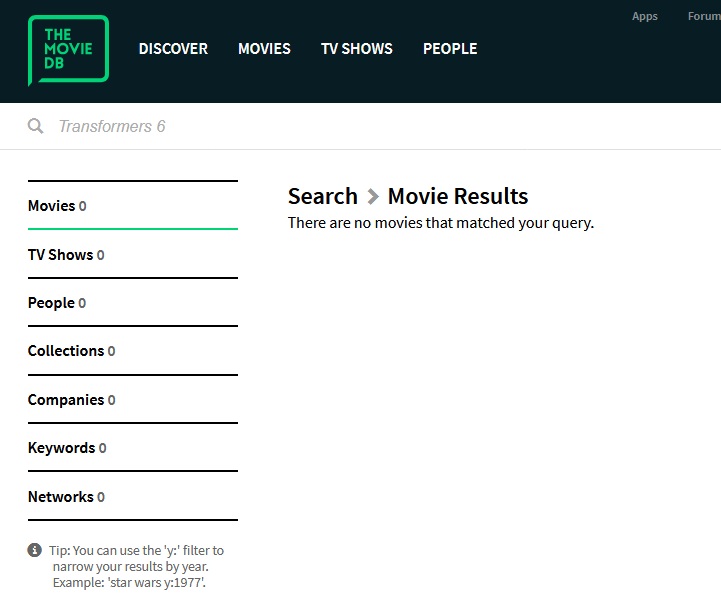Select the Collections 0 results tab
This screenshot has height=604, width=721.
[x=133, y=351]
